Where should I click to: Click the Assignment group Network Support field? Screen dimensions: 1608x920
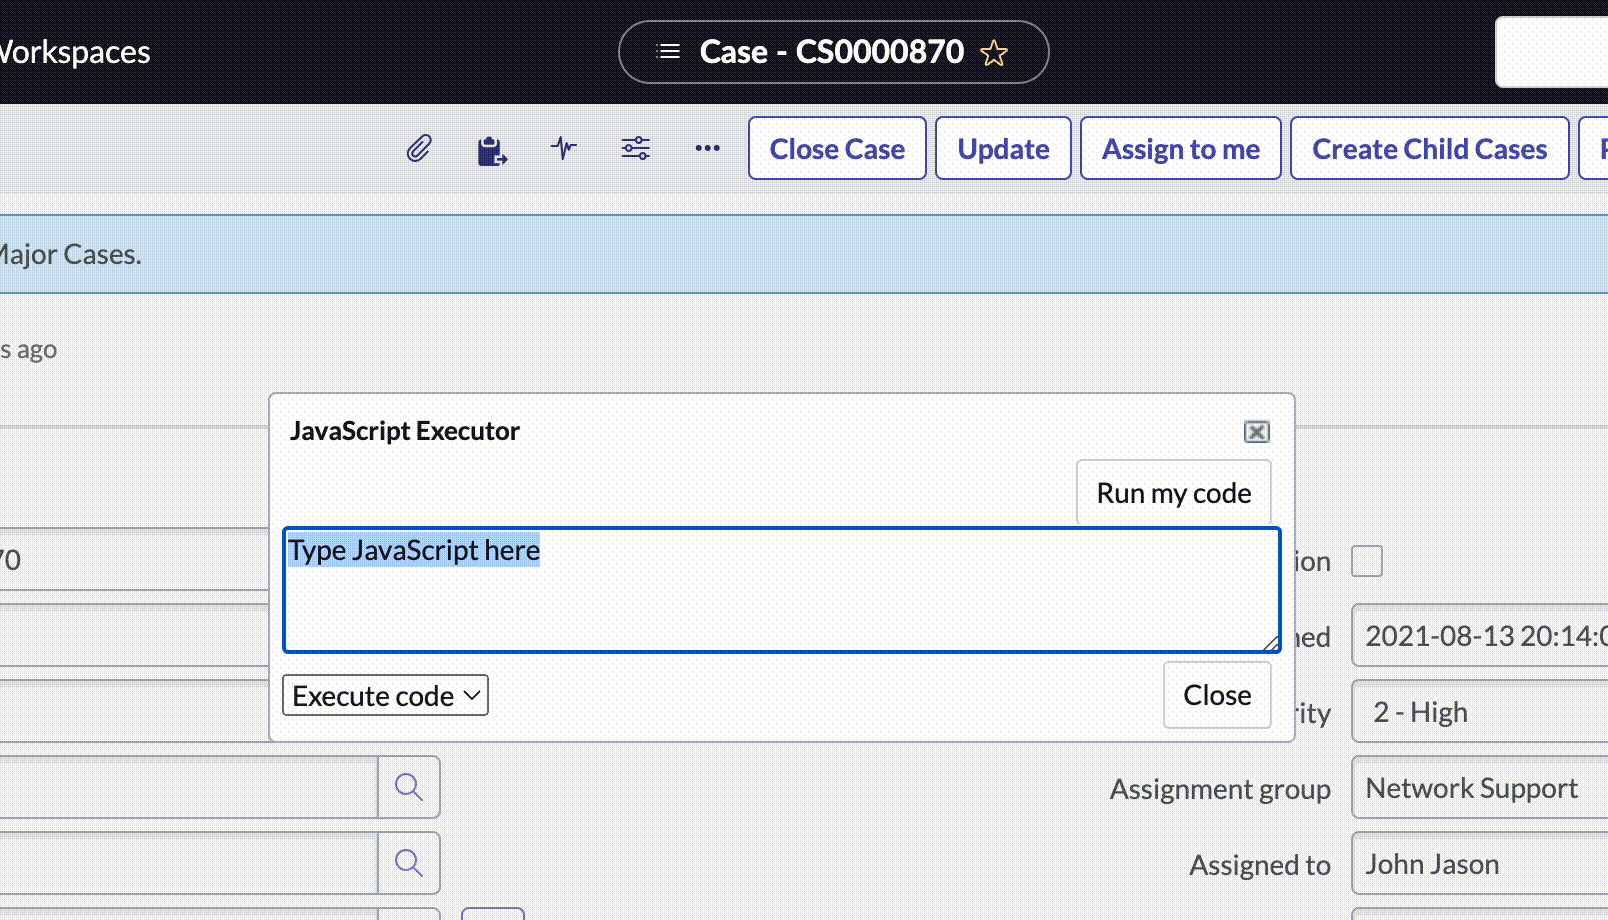[1480, 788]
